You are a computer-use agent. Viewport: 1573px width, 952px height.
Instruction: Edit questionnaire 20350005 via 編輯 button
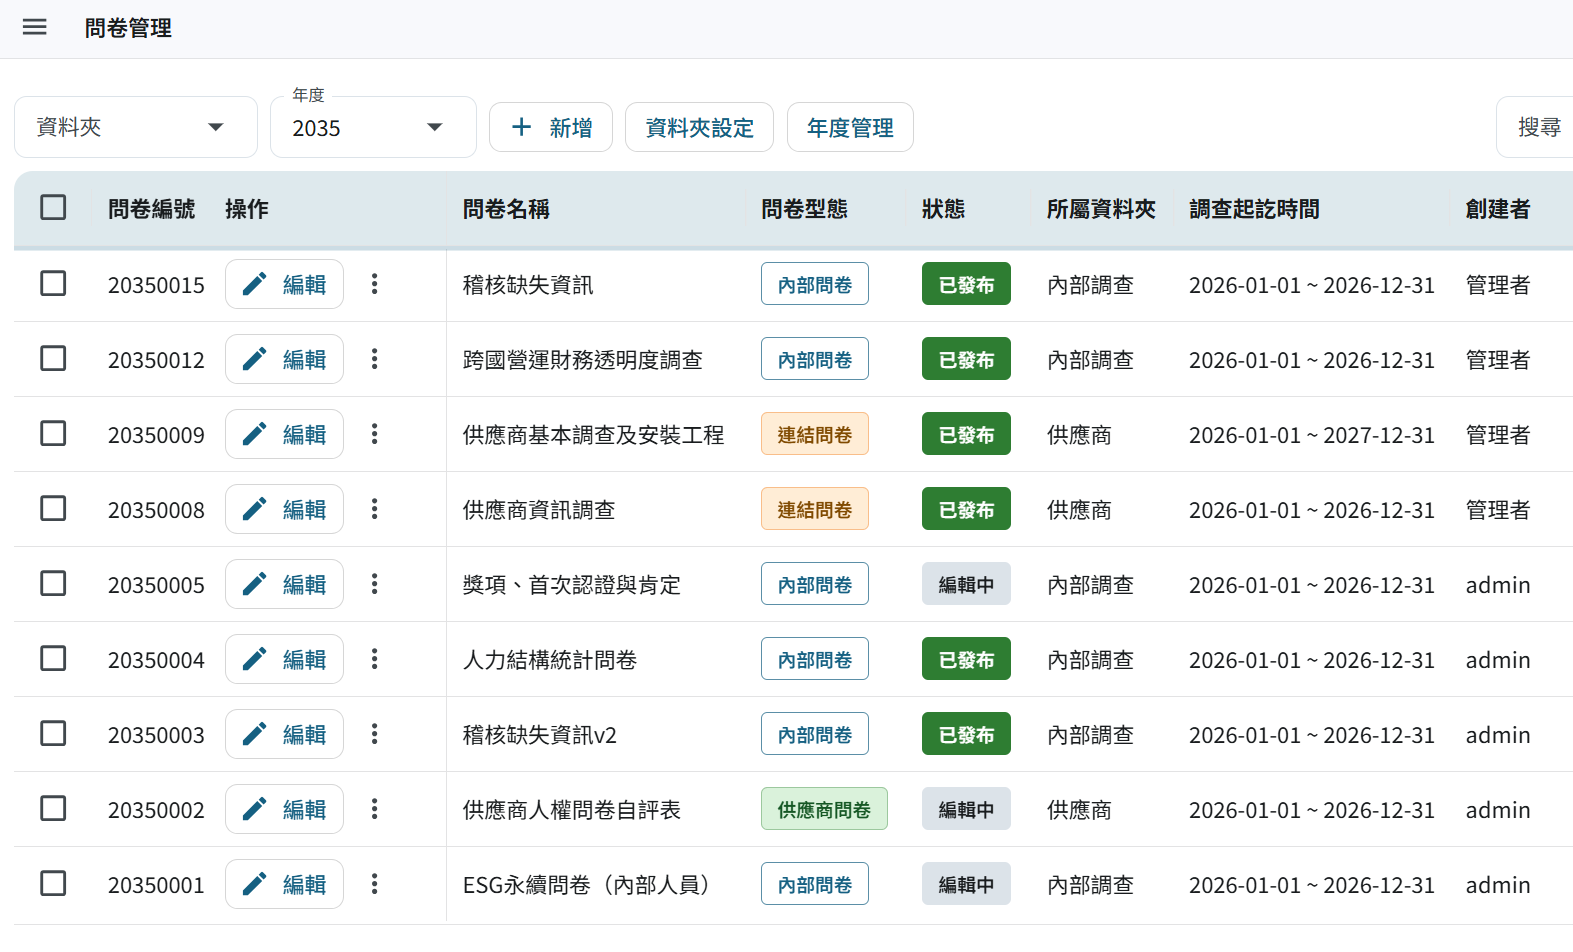click(x=284, y=584)
